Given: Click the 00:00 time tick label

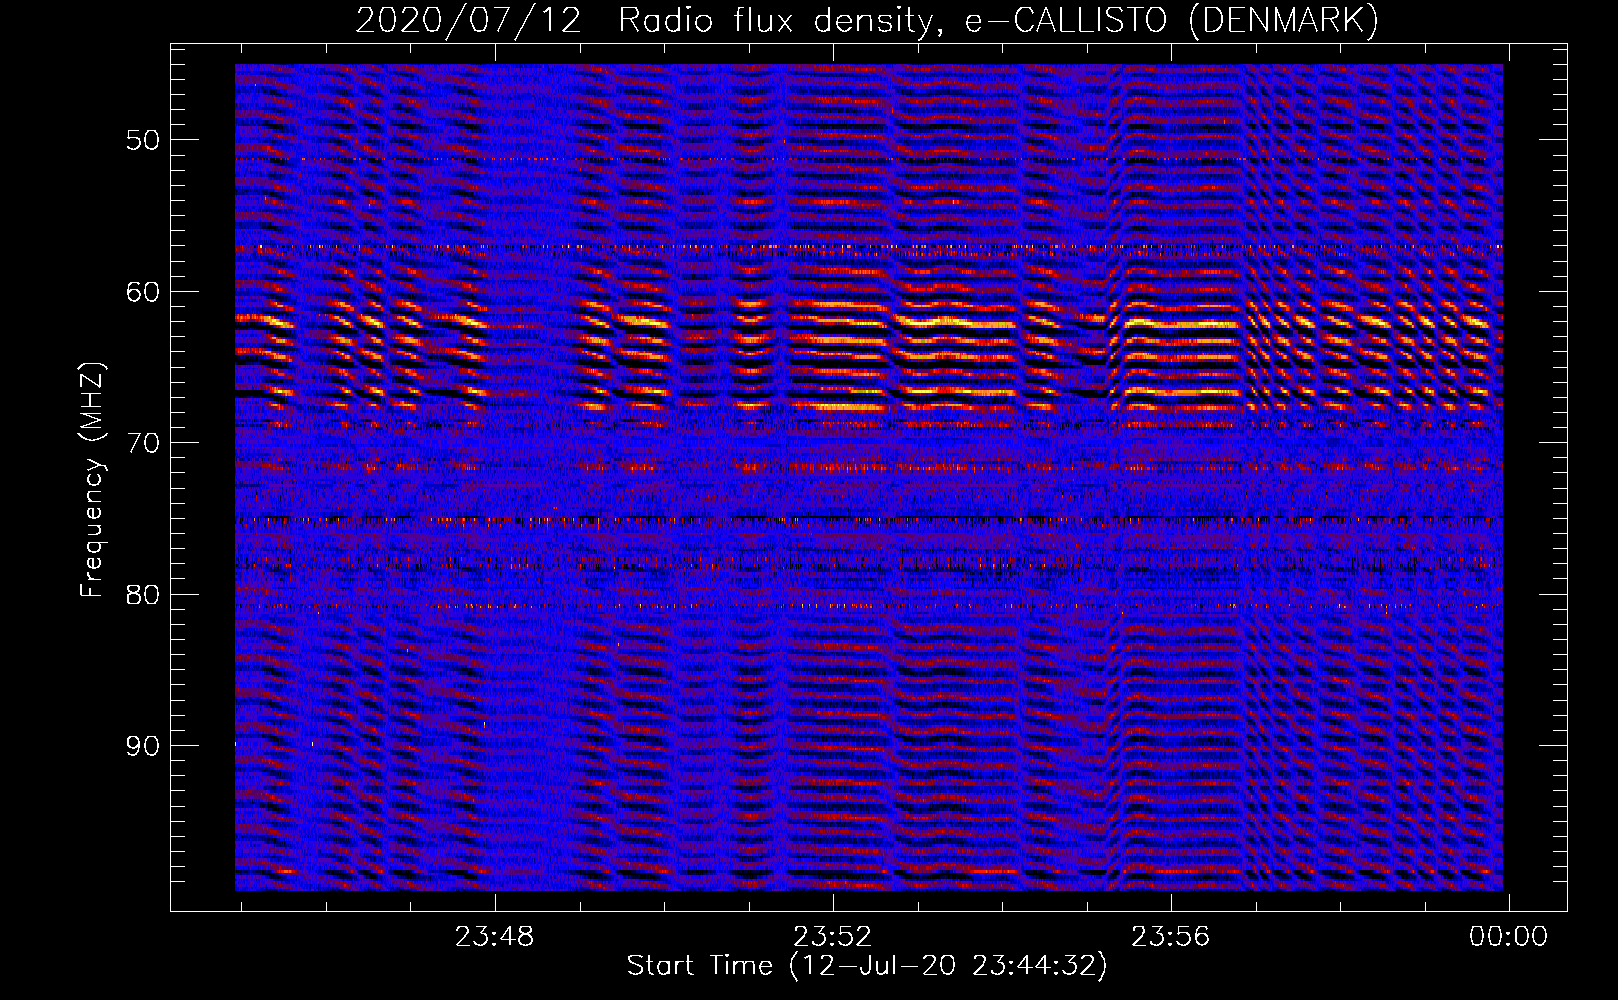Looking at the screenshot, I should 1508,937.
